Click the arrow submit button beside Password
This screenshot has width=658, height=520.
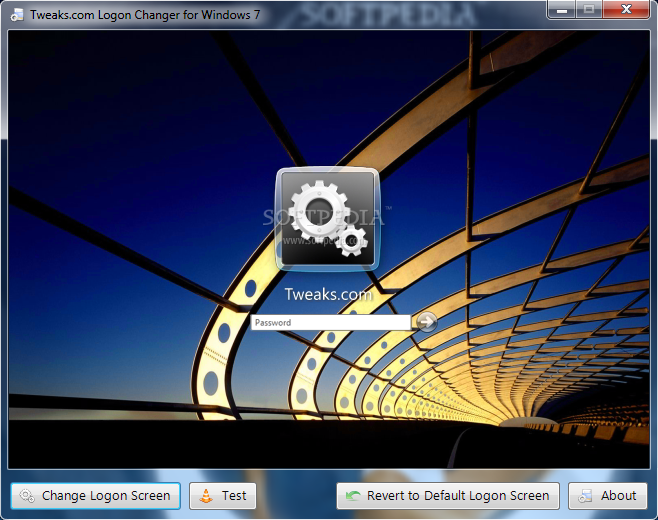426,322
